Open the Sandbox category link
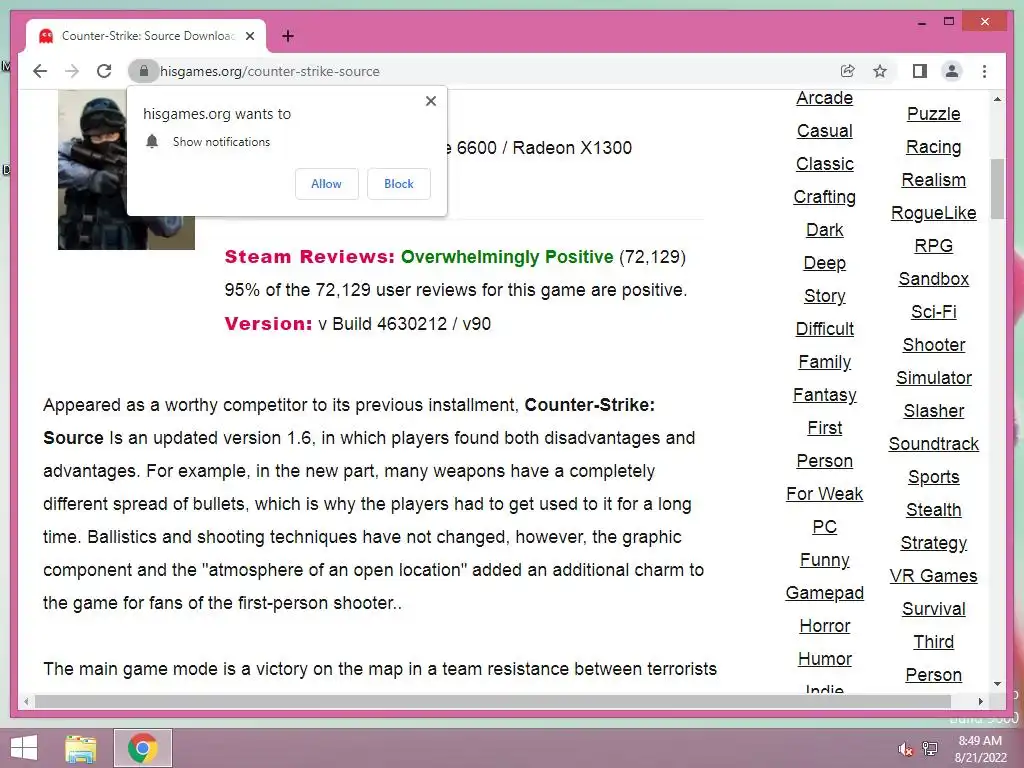 click(933, 279)
